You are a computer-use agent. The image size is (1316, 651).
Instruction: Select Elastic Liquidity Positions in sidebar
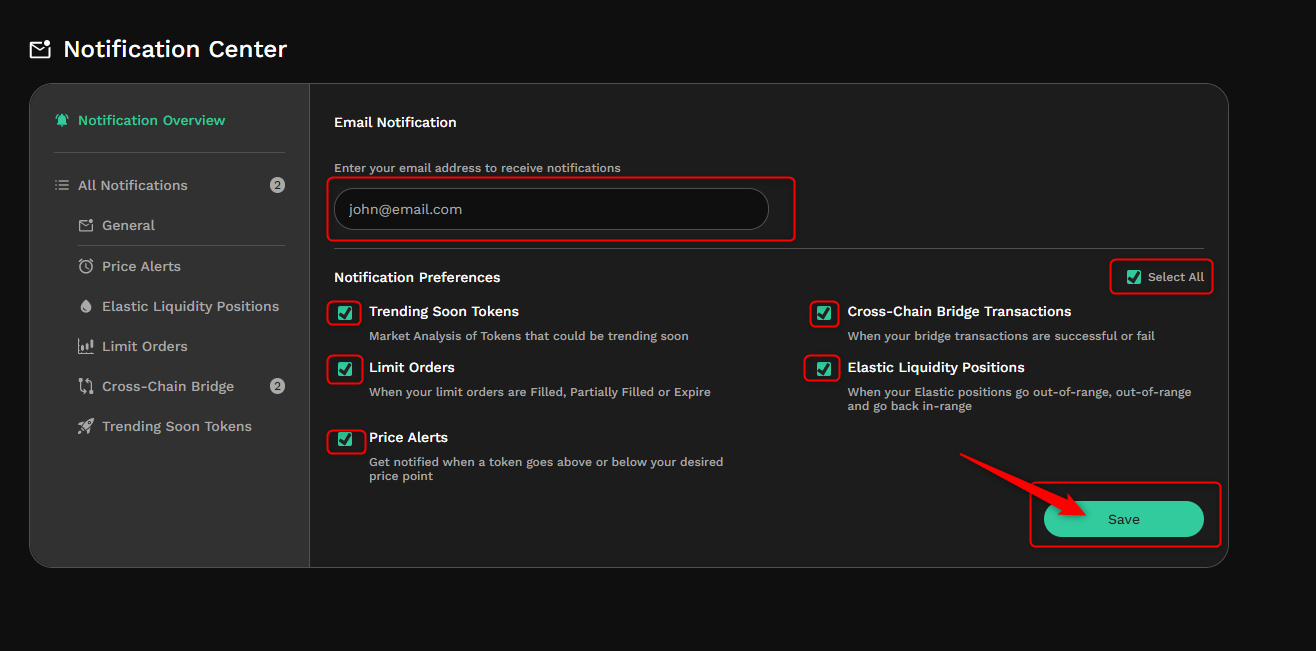tap(190, 306)
